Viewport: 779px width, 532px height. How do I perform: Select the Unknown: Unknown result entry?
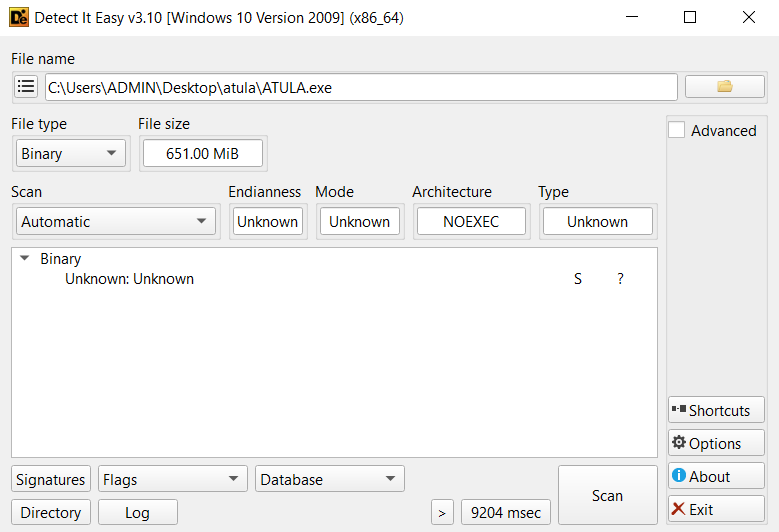pos(129,279)
